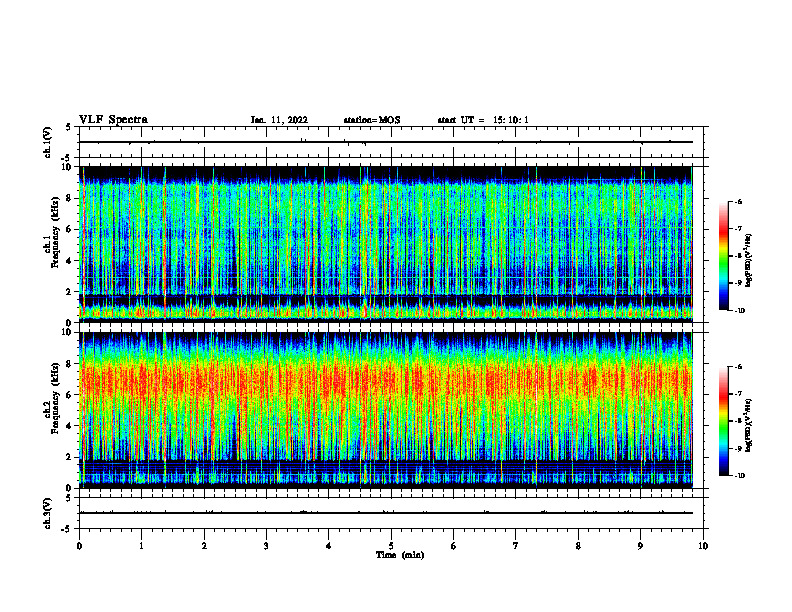This screenshot has height=612, width=792.
Task: Click the ch.3 voltage waveform trace
Action: coord(386,513)
